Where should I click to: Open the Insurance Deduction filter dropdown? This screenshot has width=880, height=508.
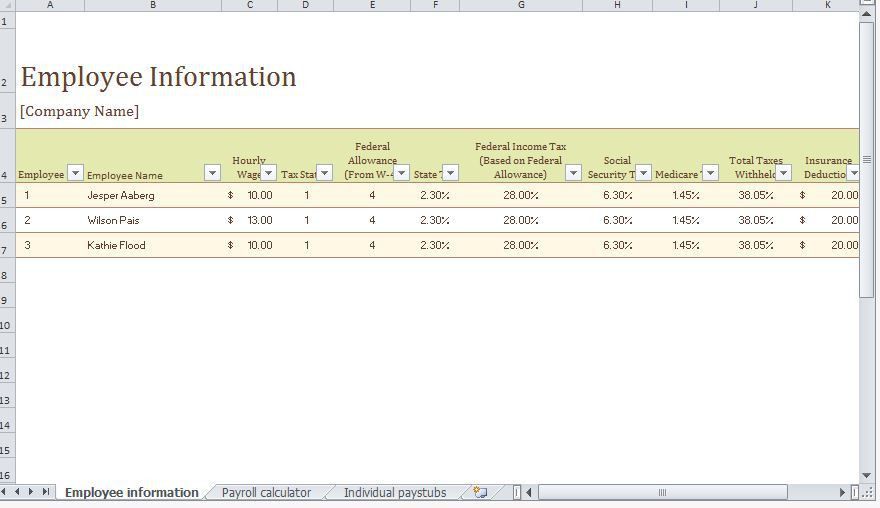pos(853,173)
